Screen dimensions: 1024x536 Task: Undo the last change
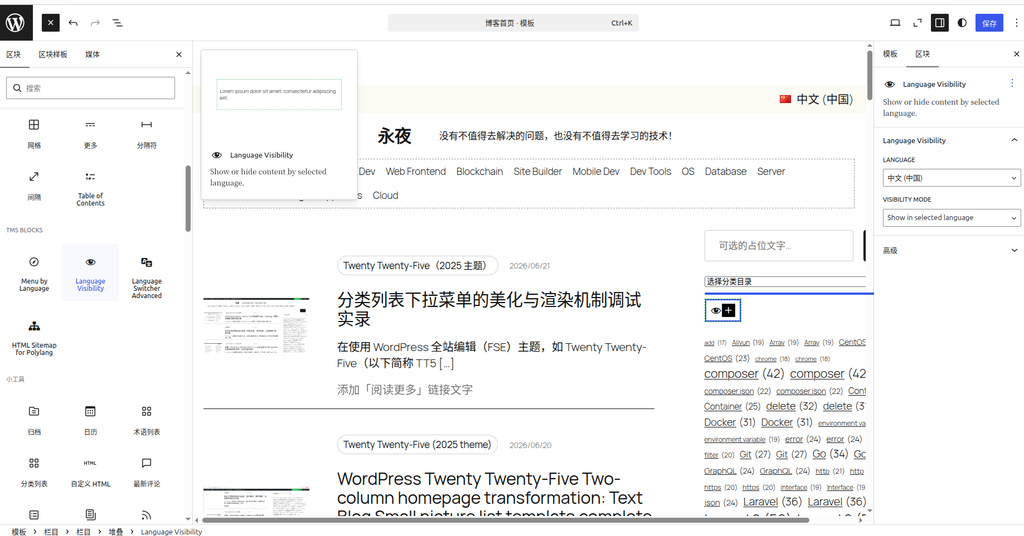point(73,23)
